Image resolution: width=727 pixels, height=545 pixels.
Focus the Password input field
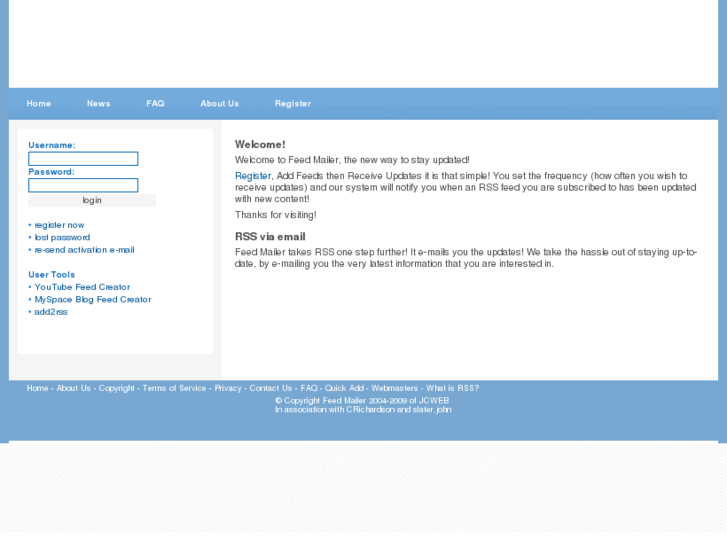point(83,185)
